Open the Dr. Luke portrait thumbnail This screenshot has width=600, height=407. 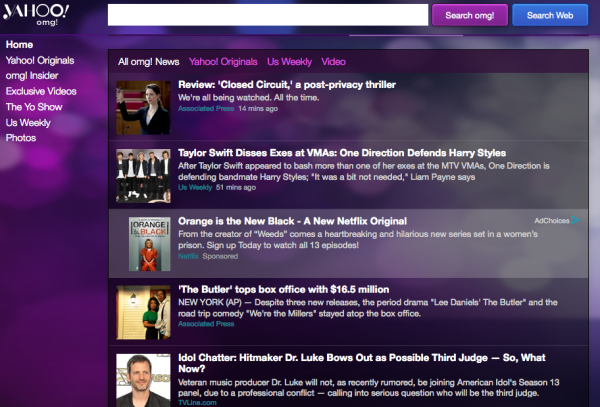[x=143, y=380]
